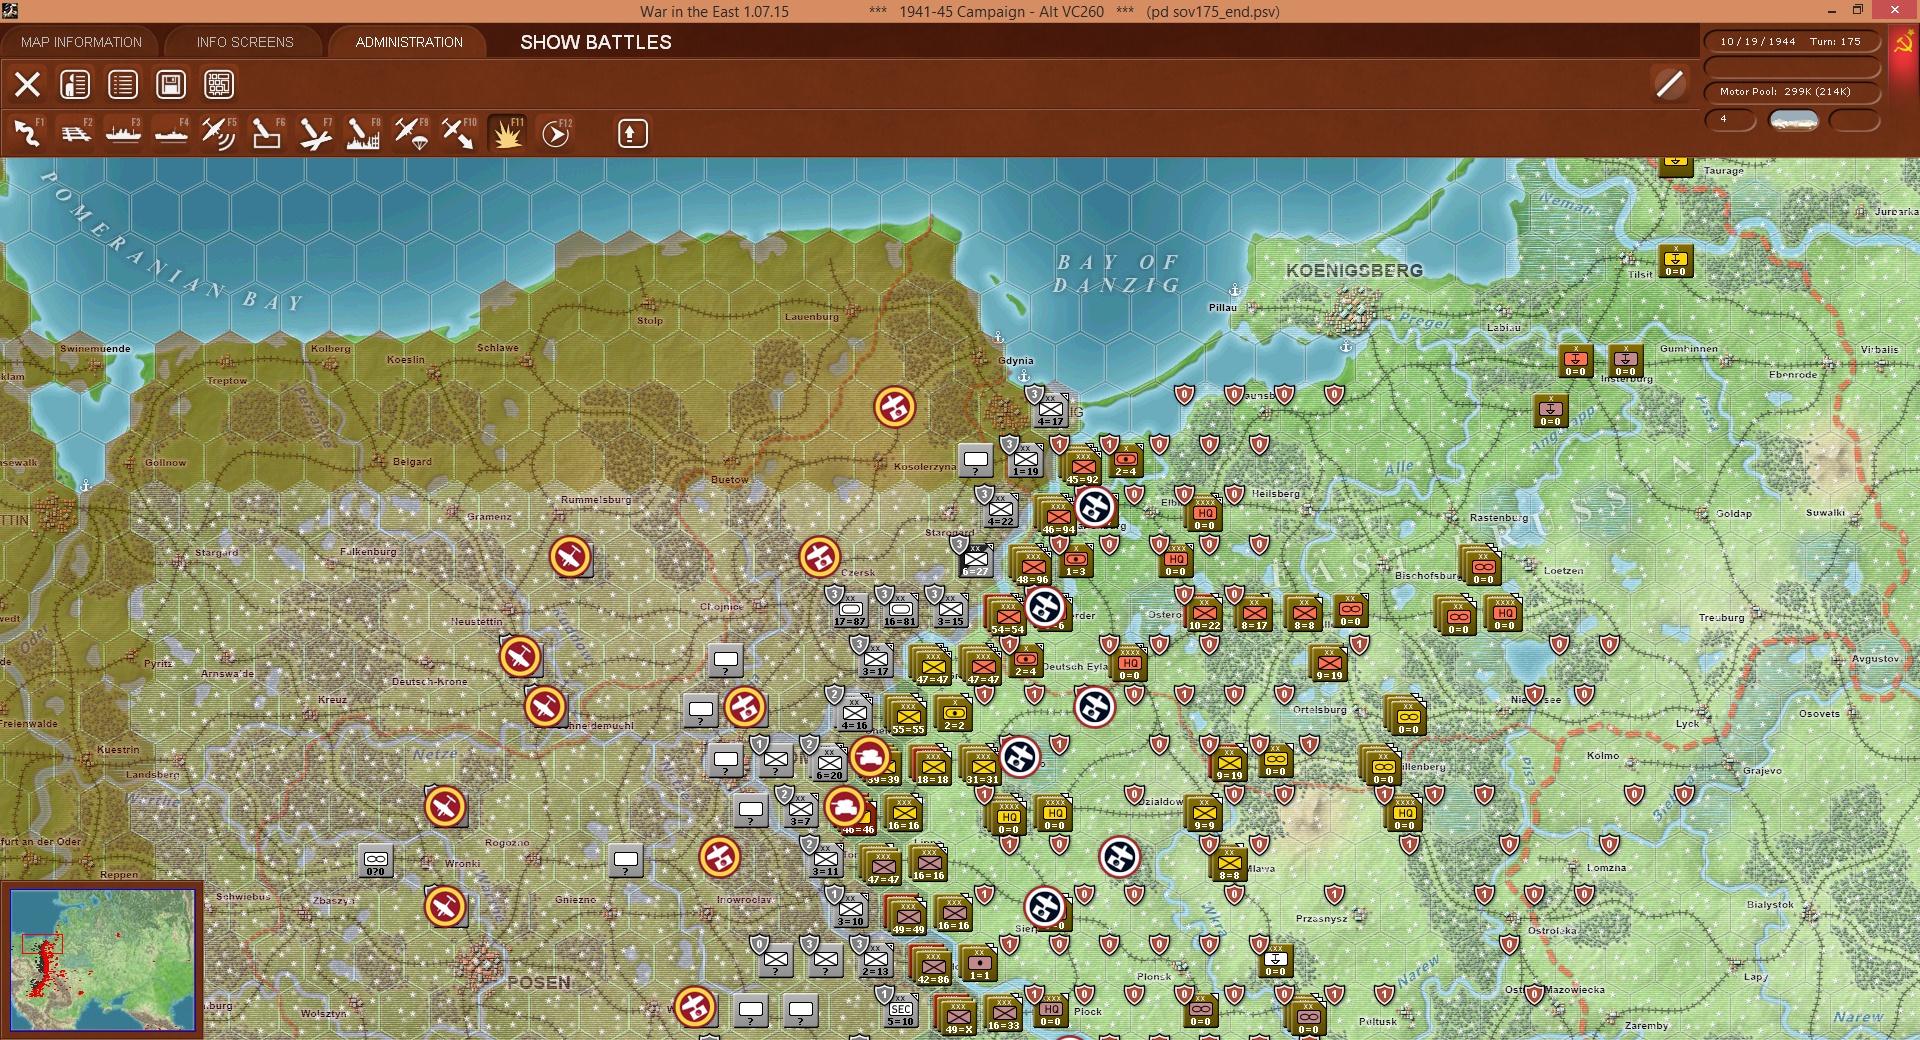Select the German unit counter labeled 4=17
This screenshot has width=1920, height=1040.
point(1050,409)
